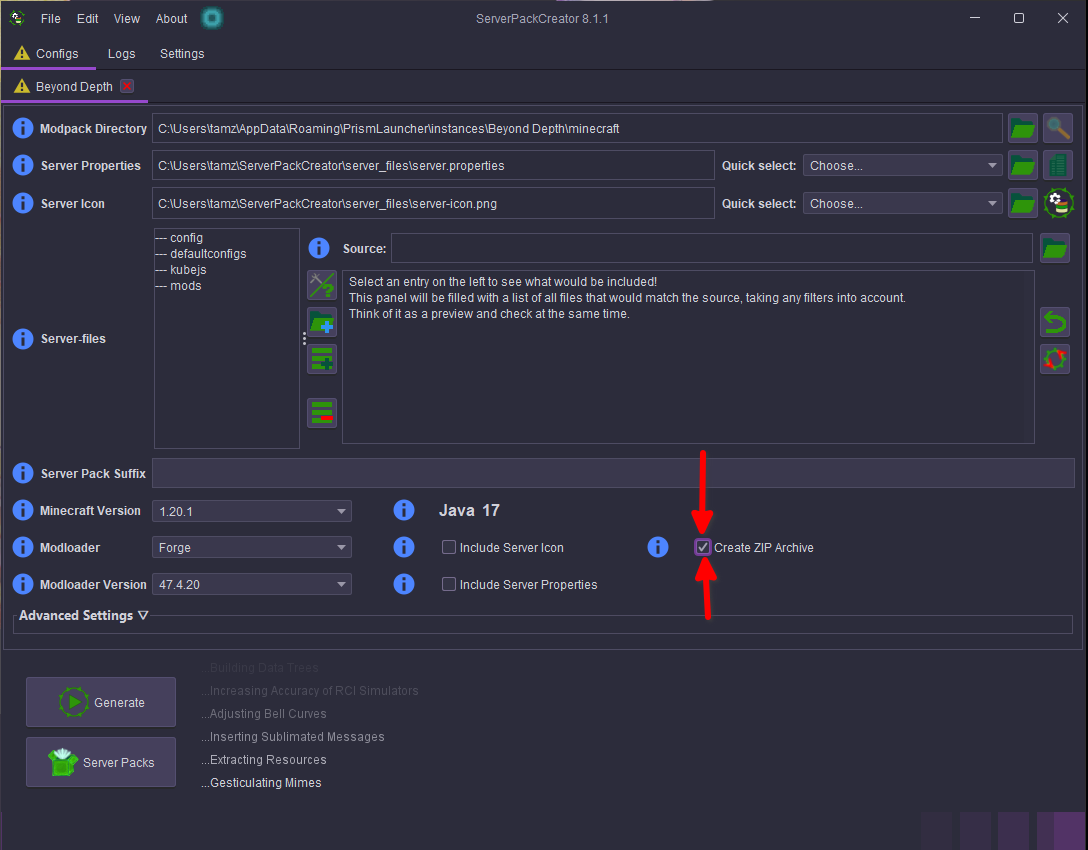The width and height of the screenshot is (1088, 850).
Task: Click the red-green reset circle icon
Action: pos(1055,359)
